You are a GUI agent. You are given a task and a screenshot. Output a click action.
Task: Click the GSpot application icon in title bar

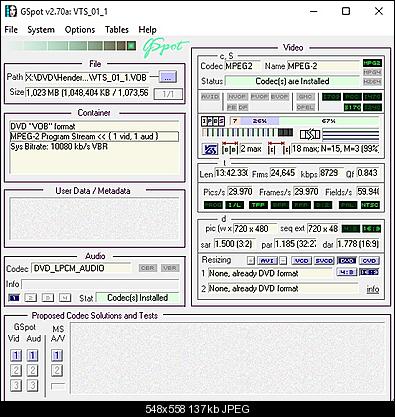pyautogui.click(x=10, y=11)
